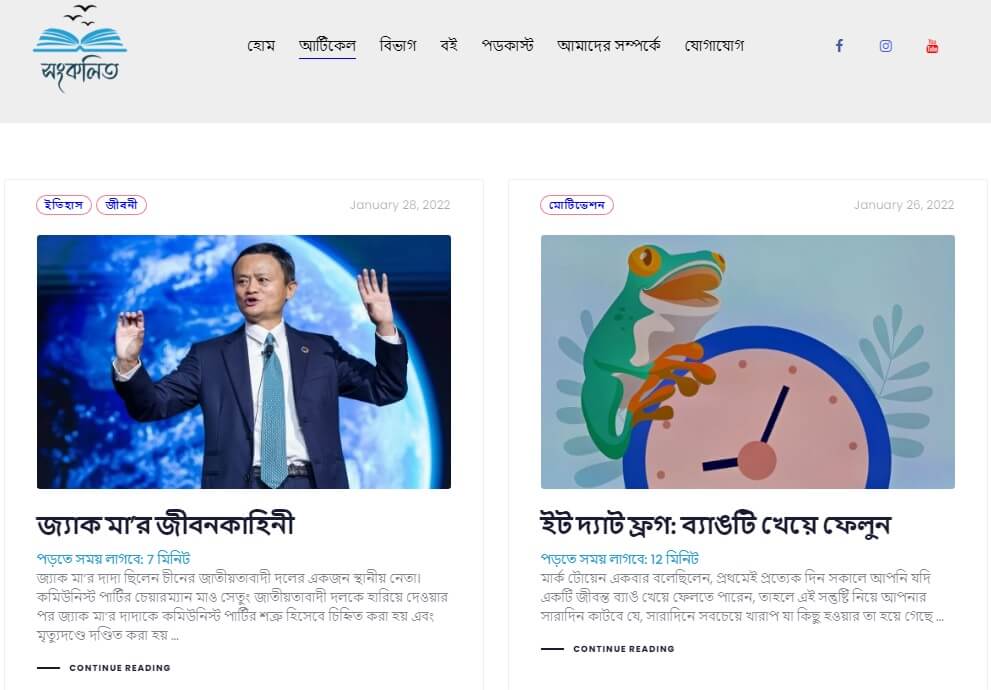This screenshot has height=690, width=991.
Task: Open the বই menu item
Action: tap(449, 45)
